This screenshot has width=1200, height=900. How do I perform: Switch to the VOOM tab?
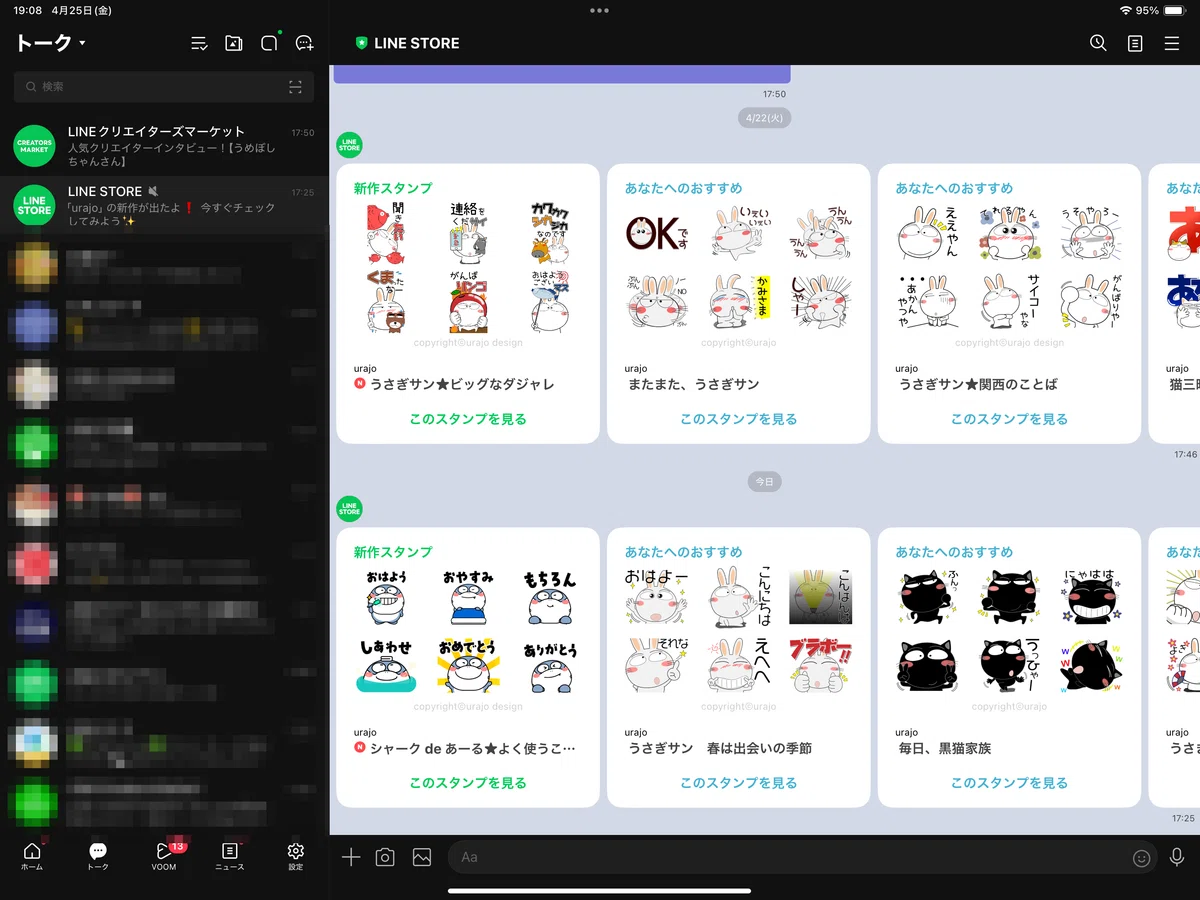(x=164, y=856)
